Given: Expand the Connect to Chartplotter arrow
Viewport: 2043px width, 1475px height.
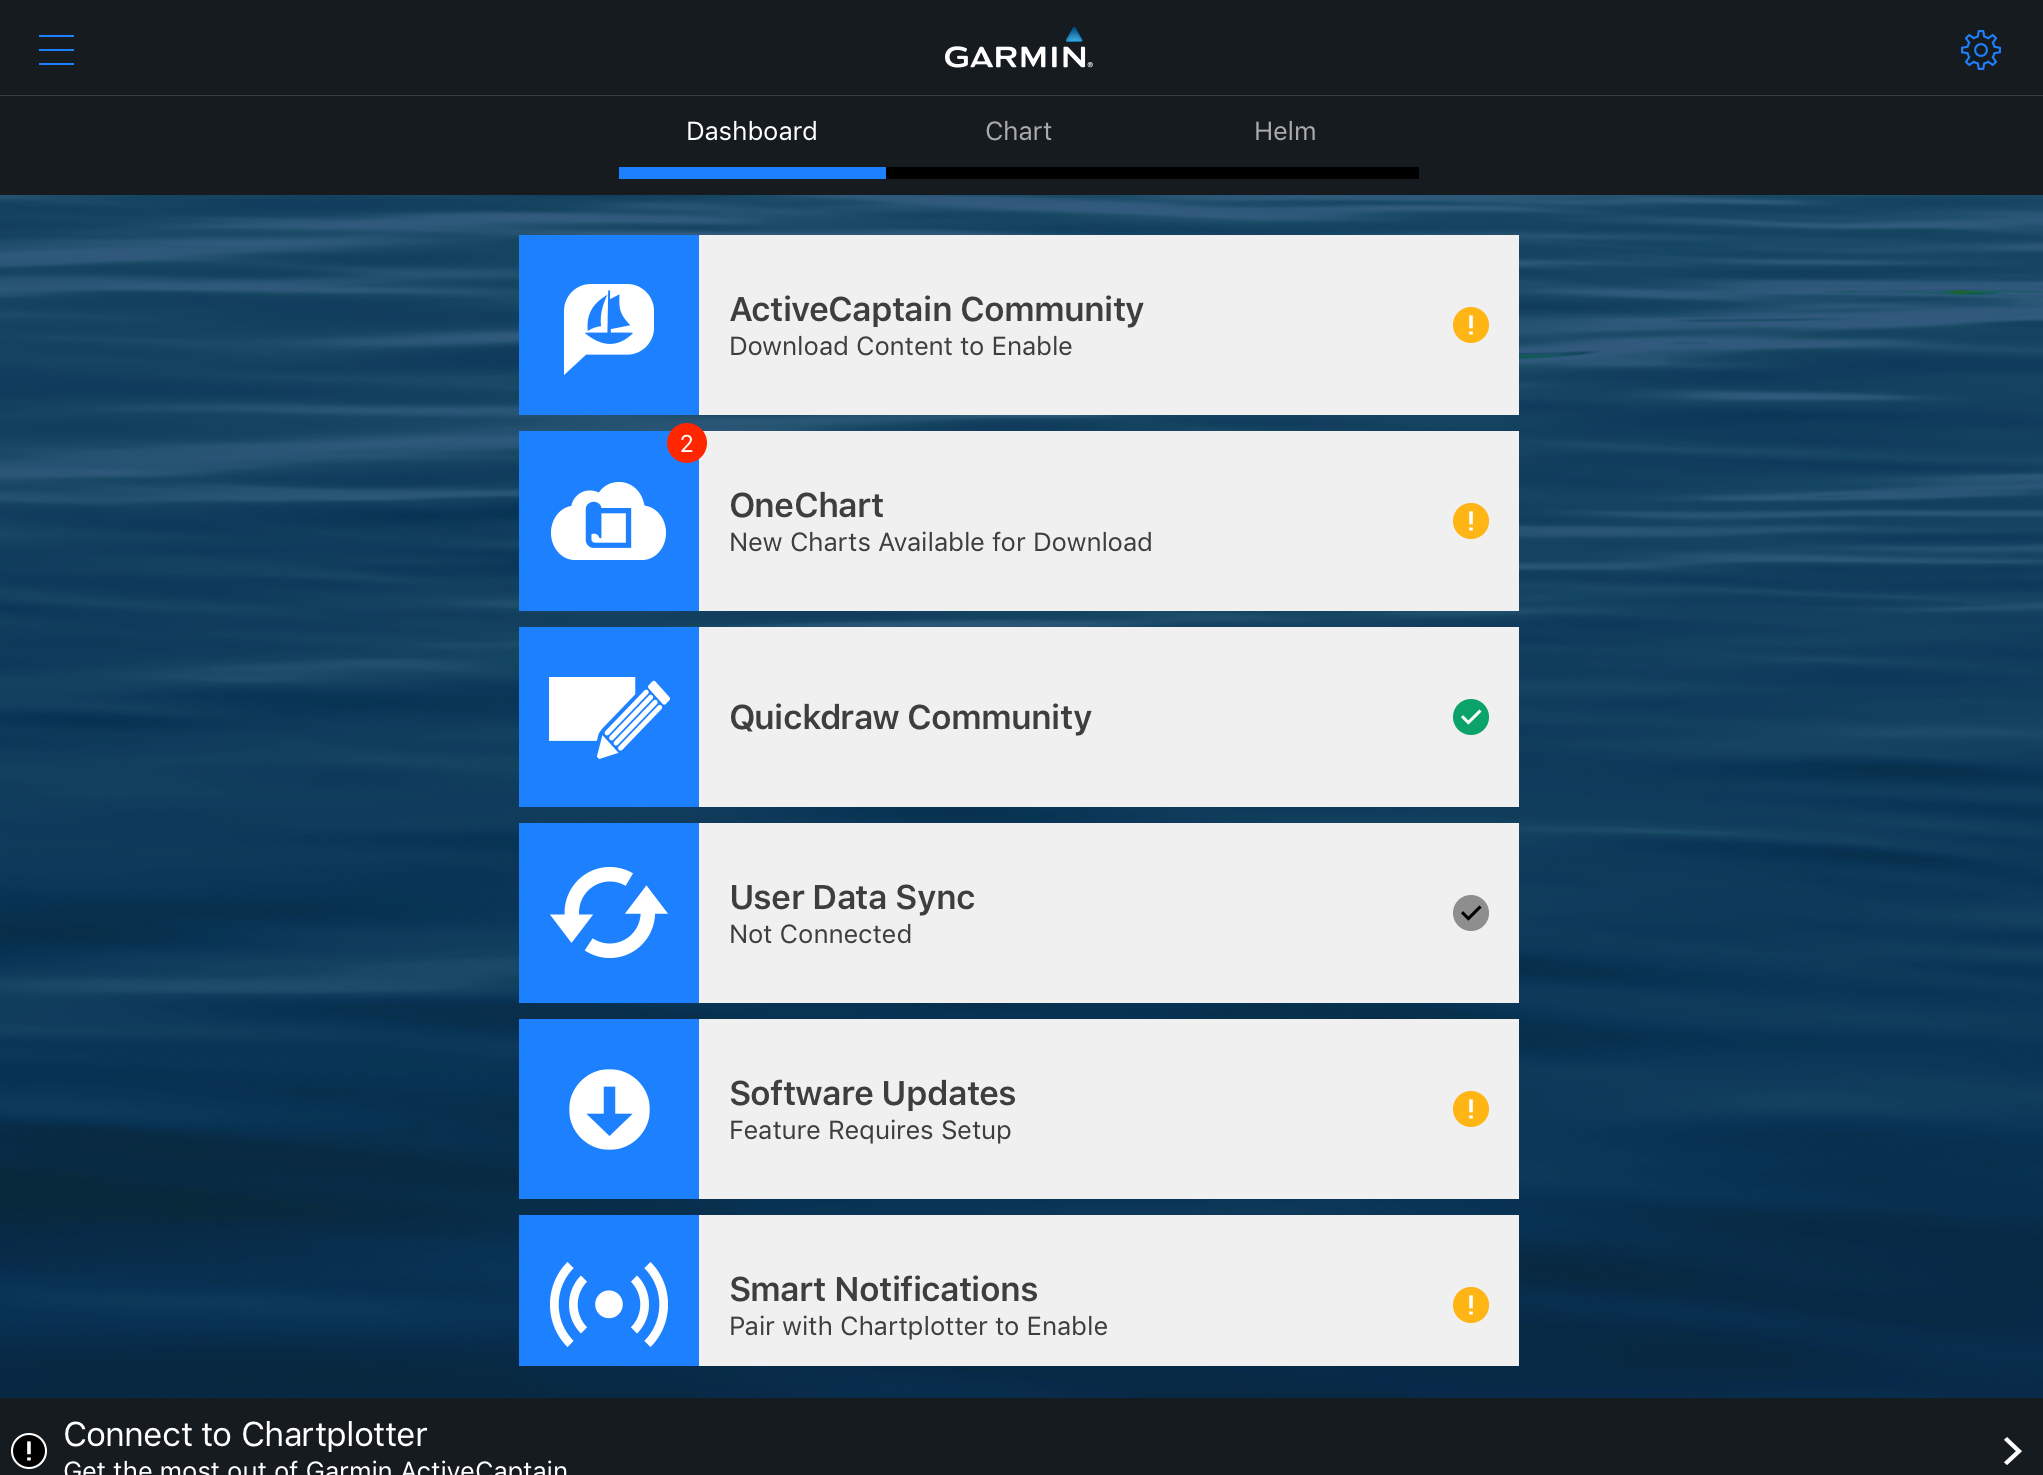Looking at the screenshot, I should click(x=2011, y=1450).
